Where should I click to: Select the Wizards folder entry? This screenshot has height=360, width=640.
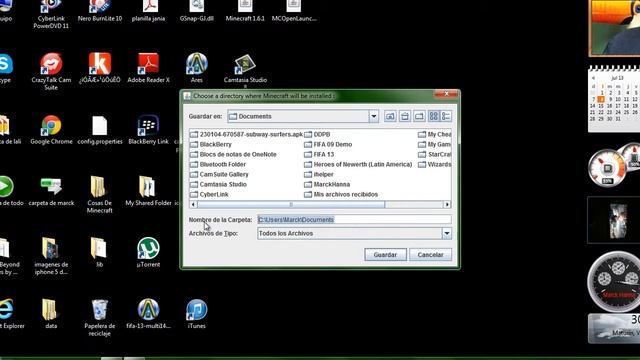coord(435,164)
